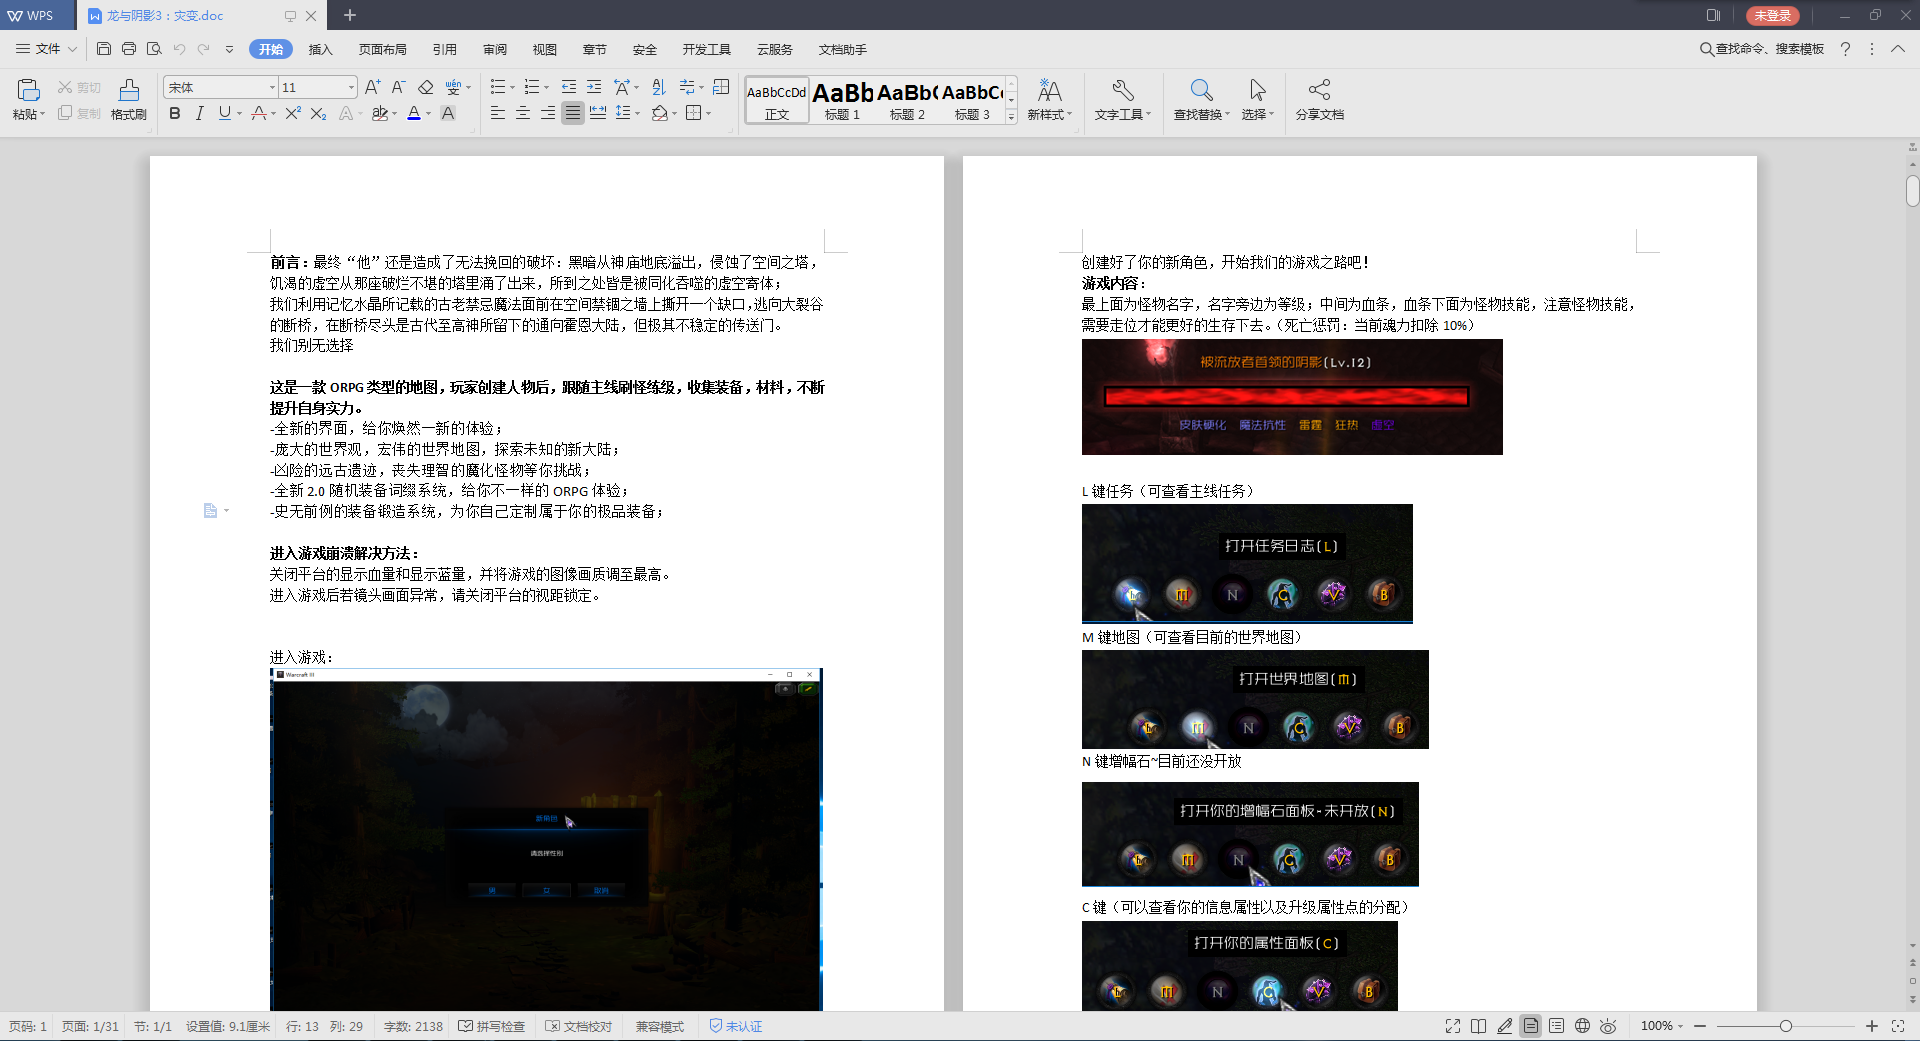Click the command search field (查找命令)

1762,49
